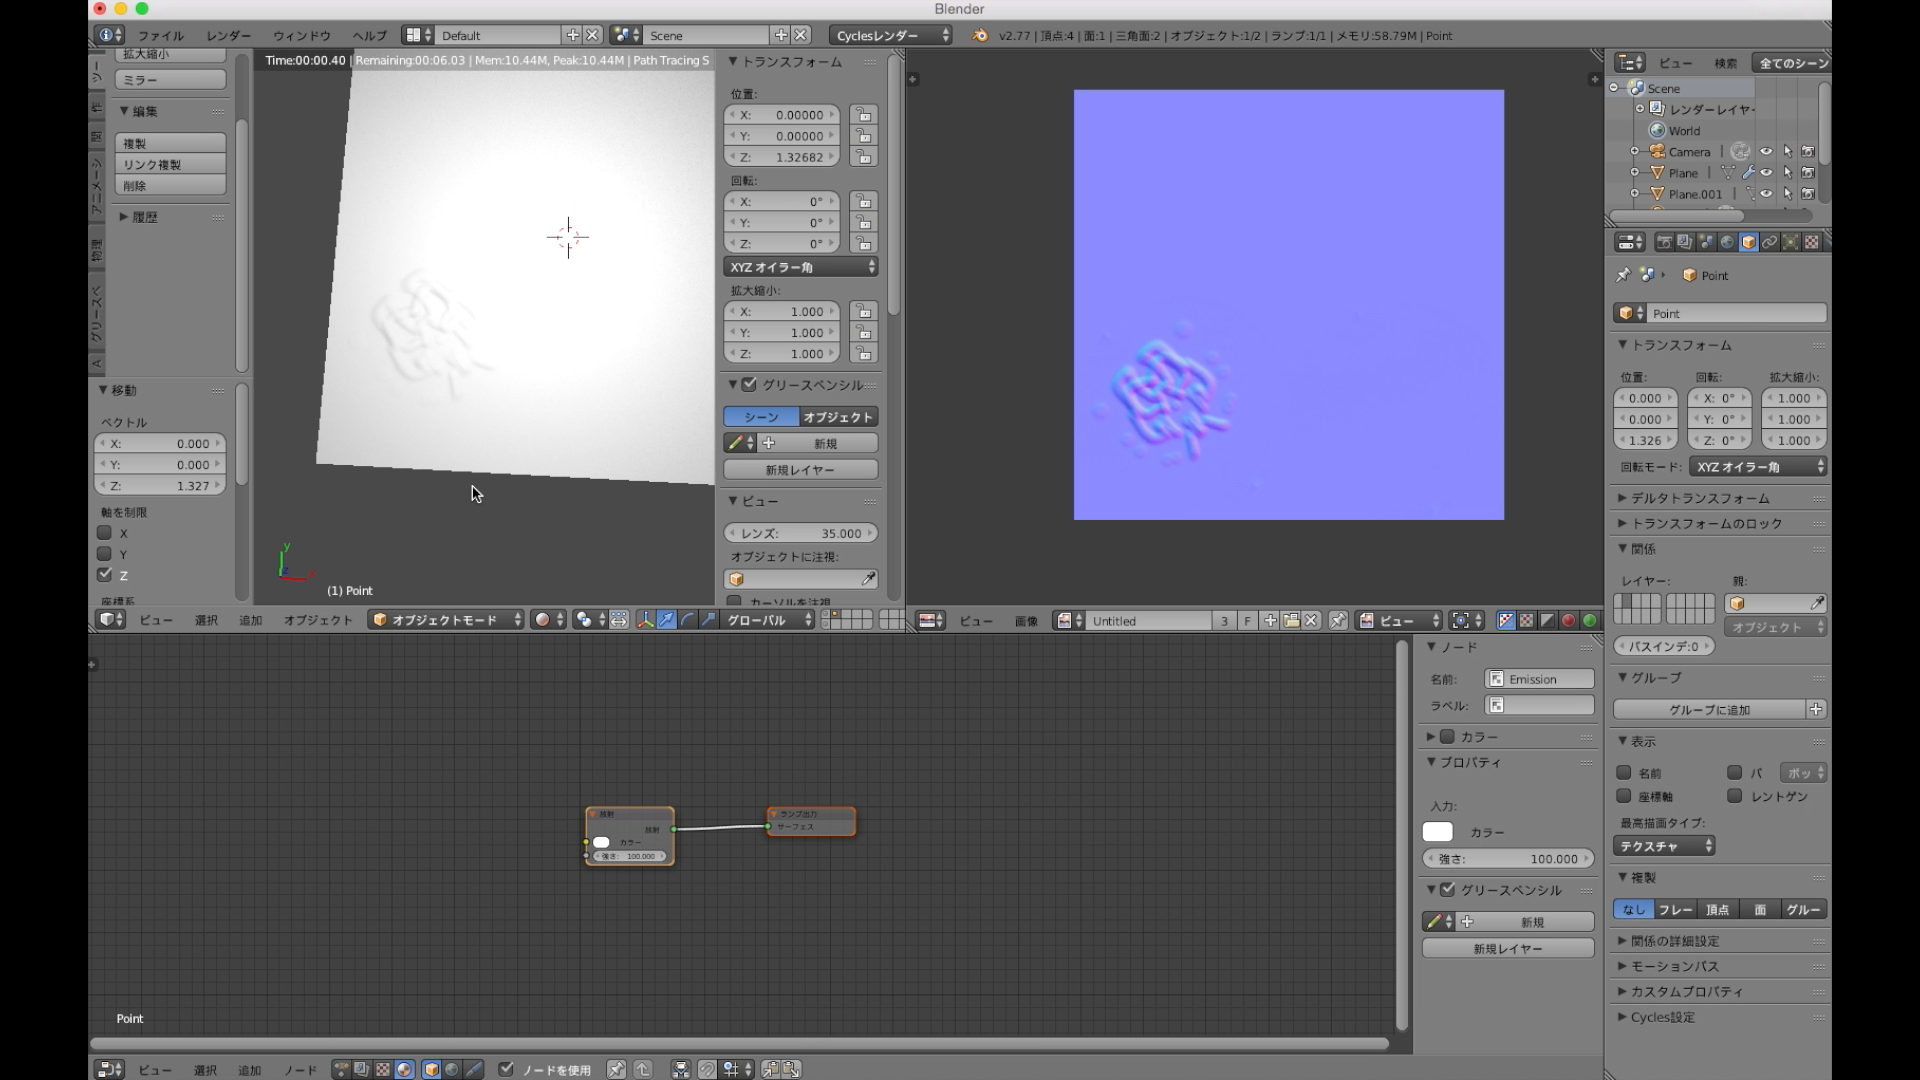Click the World icon in the outliner
1920x1080 pixels.
coord(1657,130)
